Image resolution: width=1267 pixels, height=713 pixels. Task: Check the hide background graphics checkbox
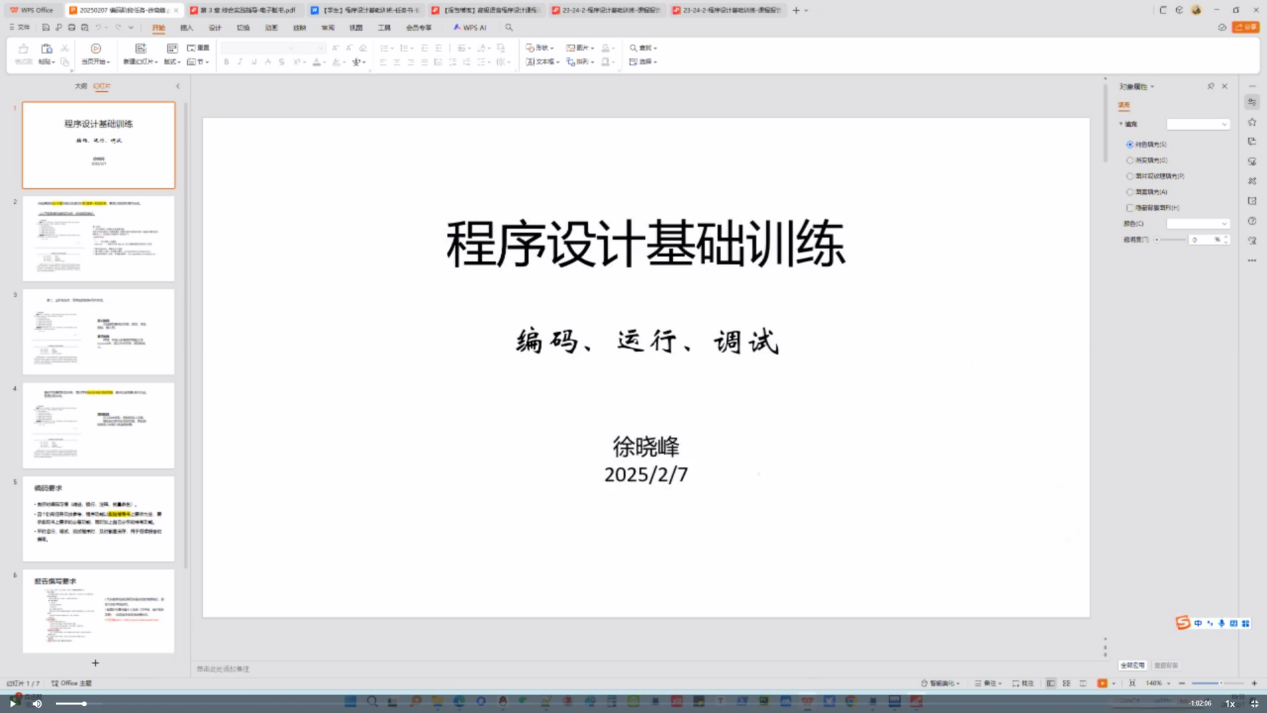(1130, 208)
